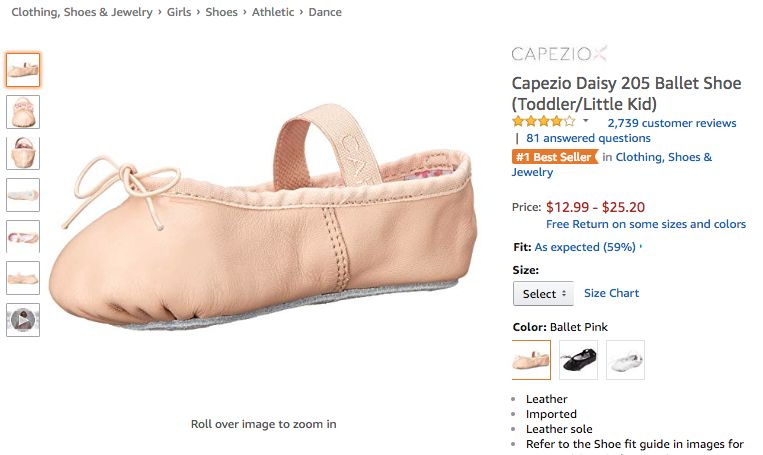Go to the Girls breadcrumb category
763x455 pixels.
click(179, 12)
